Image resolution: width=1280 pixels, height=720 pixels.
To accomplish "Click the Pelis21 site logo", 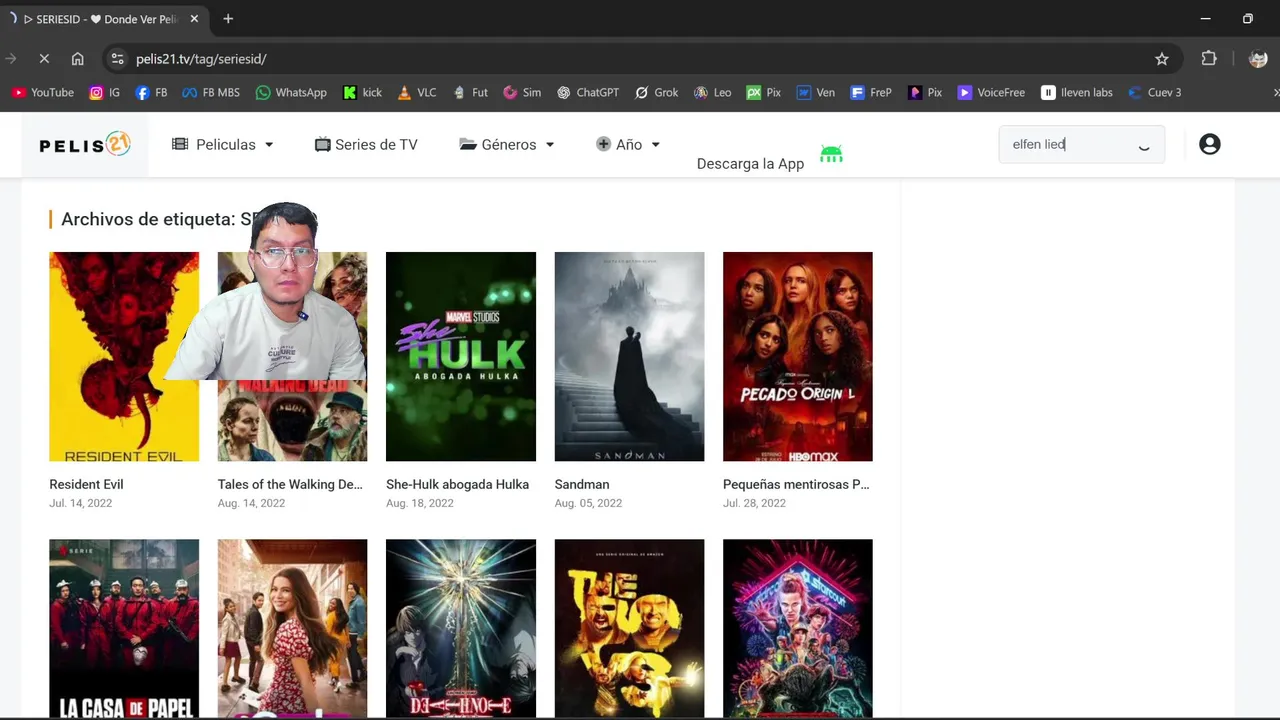I will (85, 145).
